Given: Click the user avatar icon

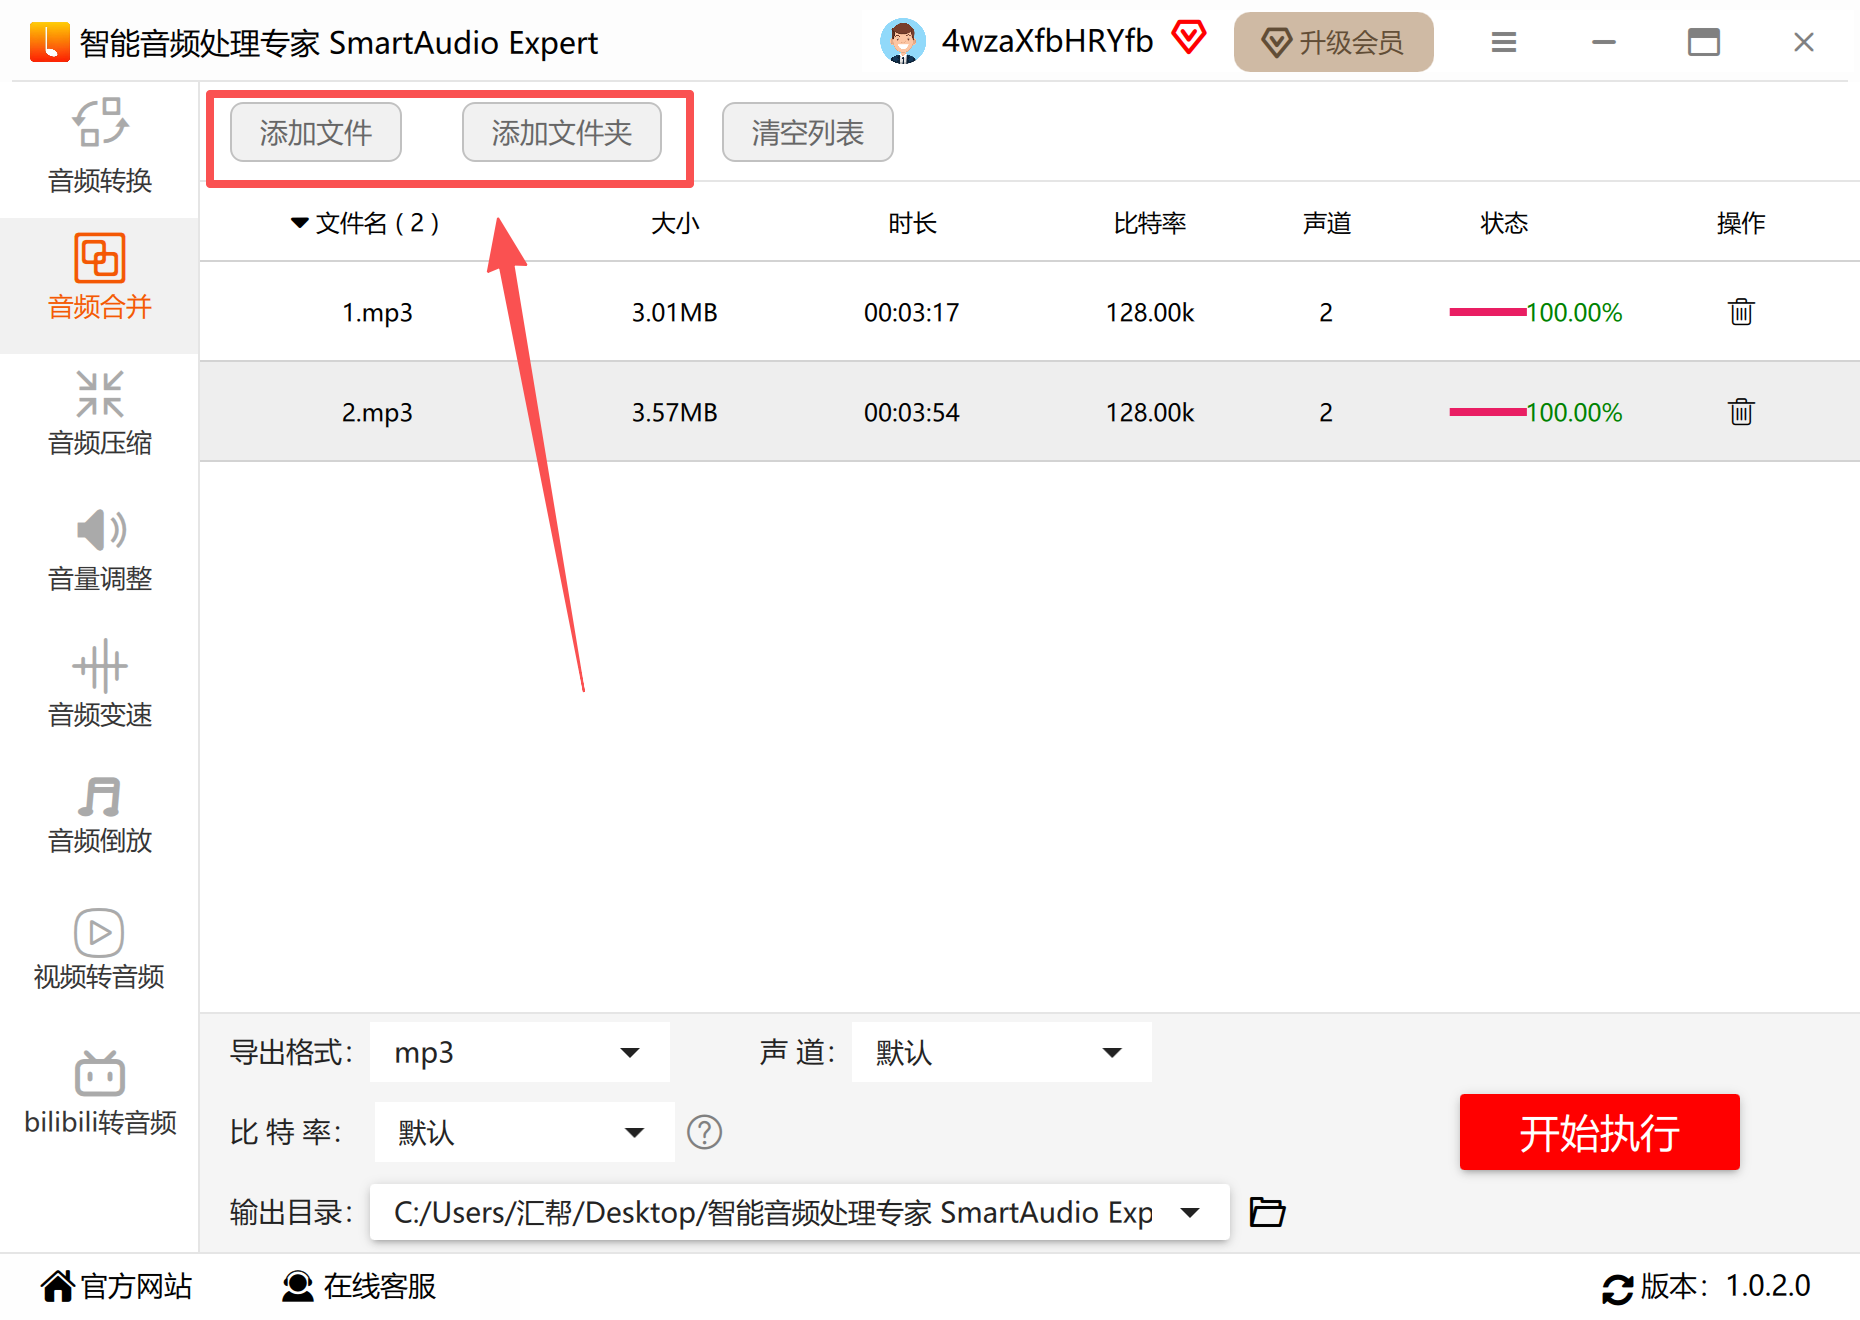Looking at the screenshot, I should point(903,42).
